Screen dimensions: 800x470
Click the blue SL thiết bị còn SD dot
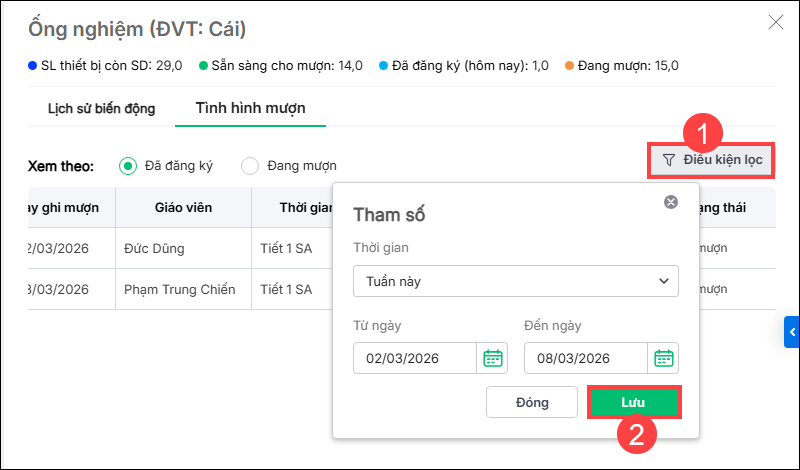(x=32, y=66)
